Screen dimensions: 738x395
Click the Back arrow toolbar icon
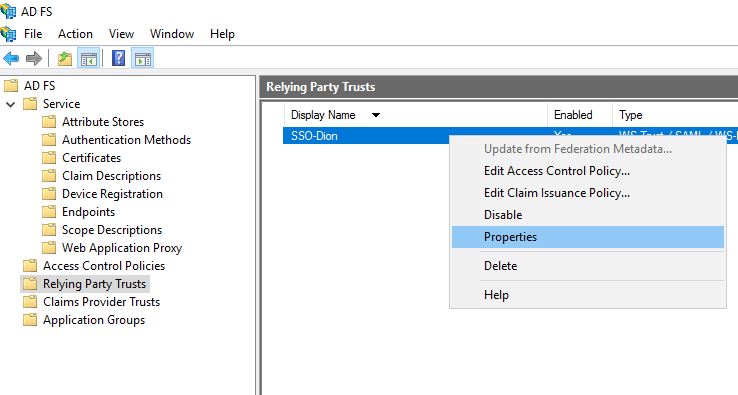point(11,59)
